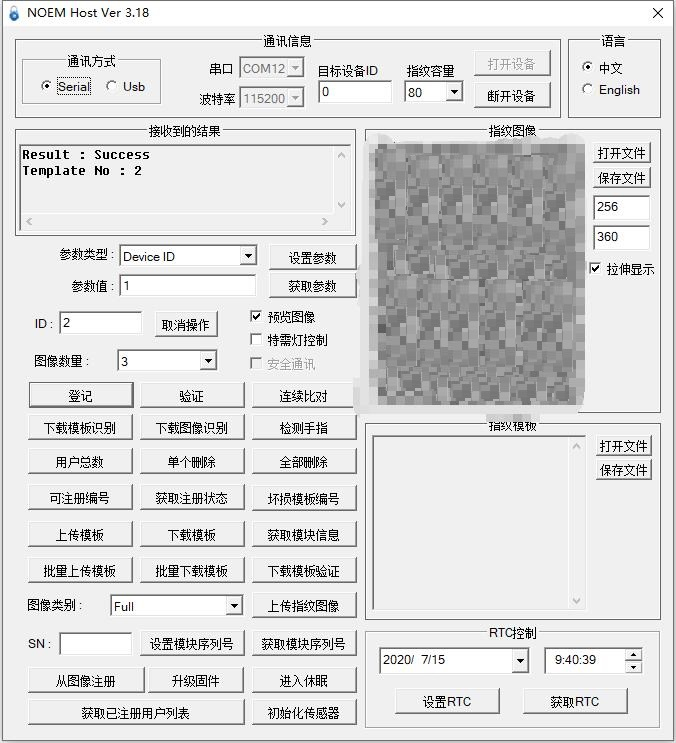This screenshot has height=743, width=676.
Task: Click the NOEM Host app icon
Action: (x=14, y=13)
